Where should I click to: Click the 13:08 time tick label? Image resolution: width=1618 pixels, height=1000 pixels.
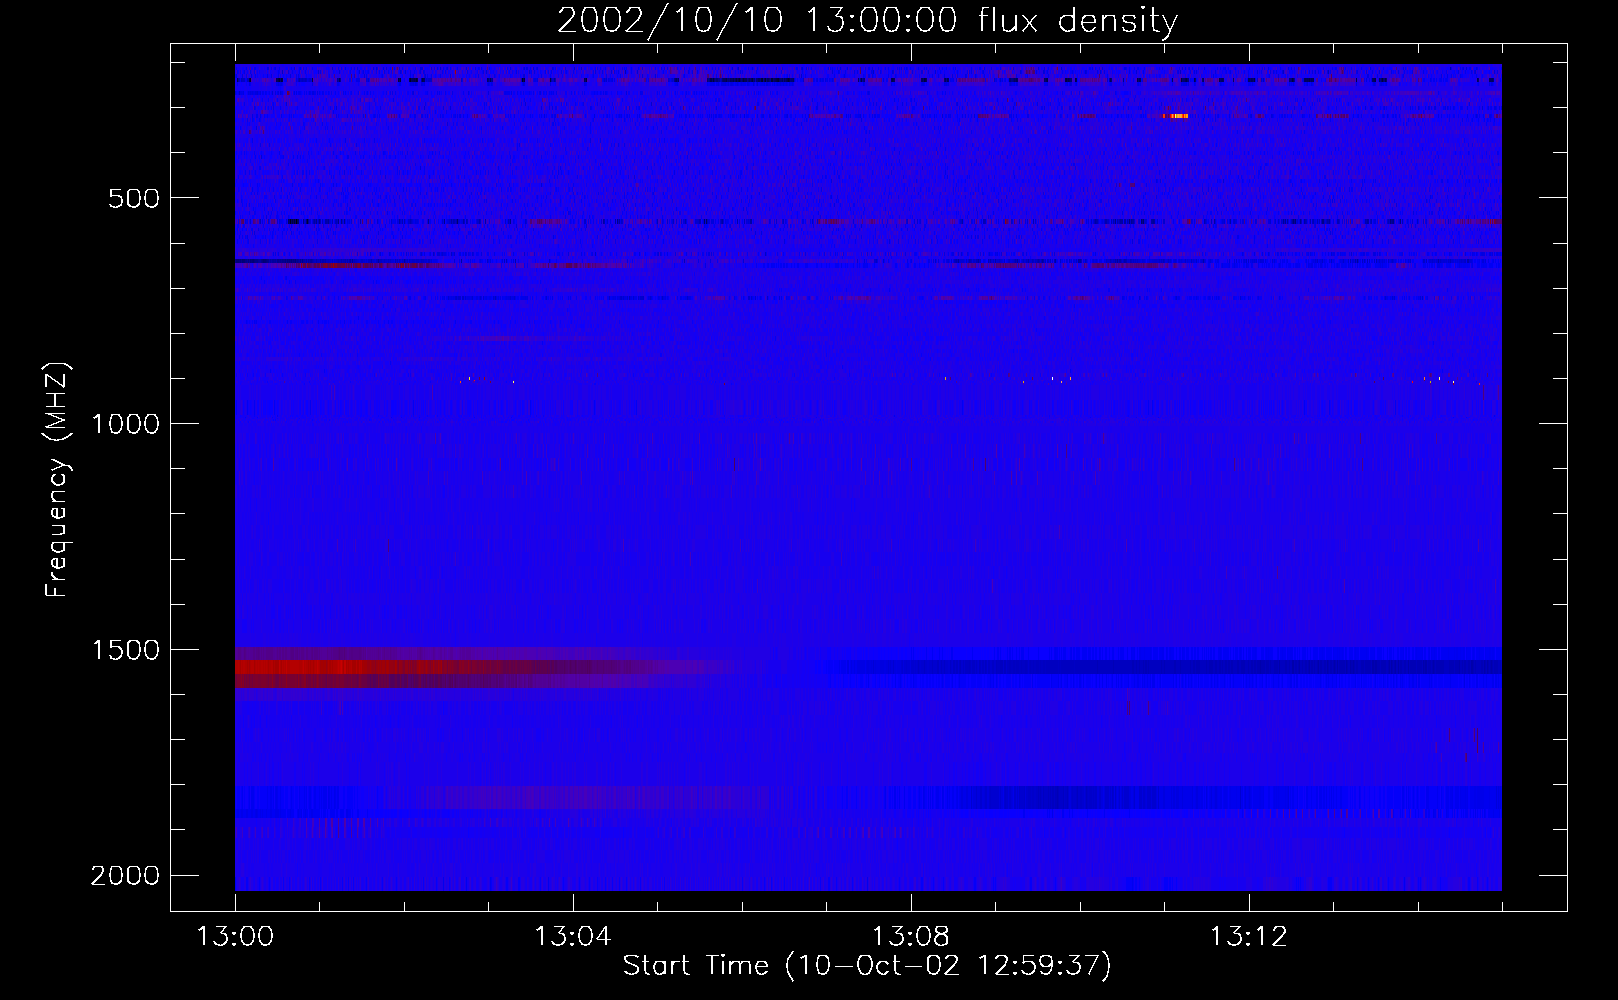911,937
